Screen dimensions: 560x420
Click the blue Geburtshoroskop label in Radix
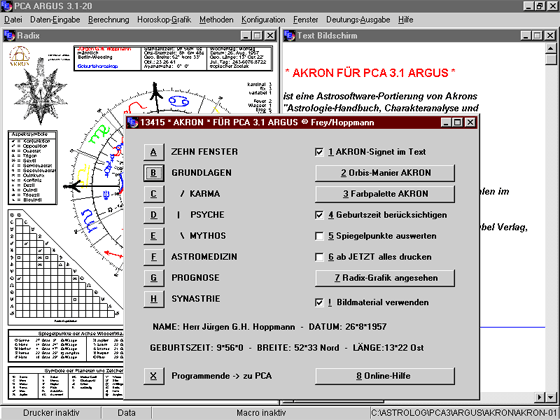98,66
